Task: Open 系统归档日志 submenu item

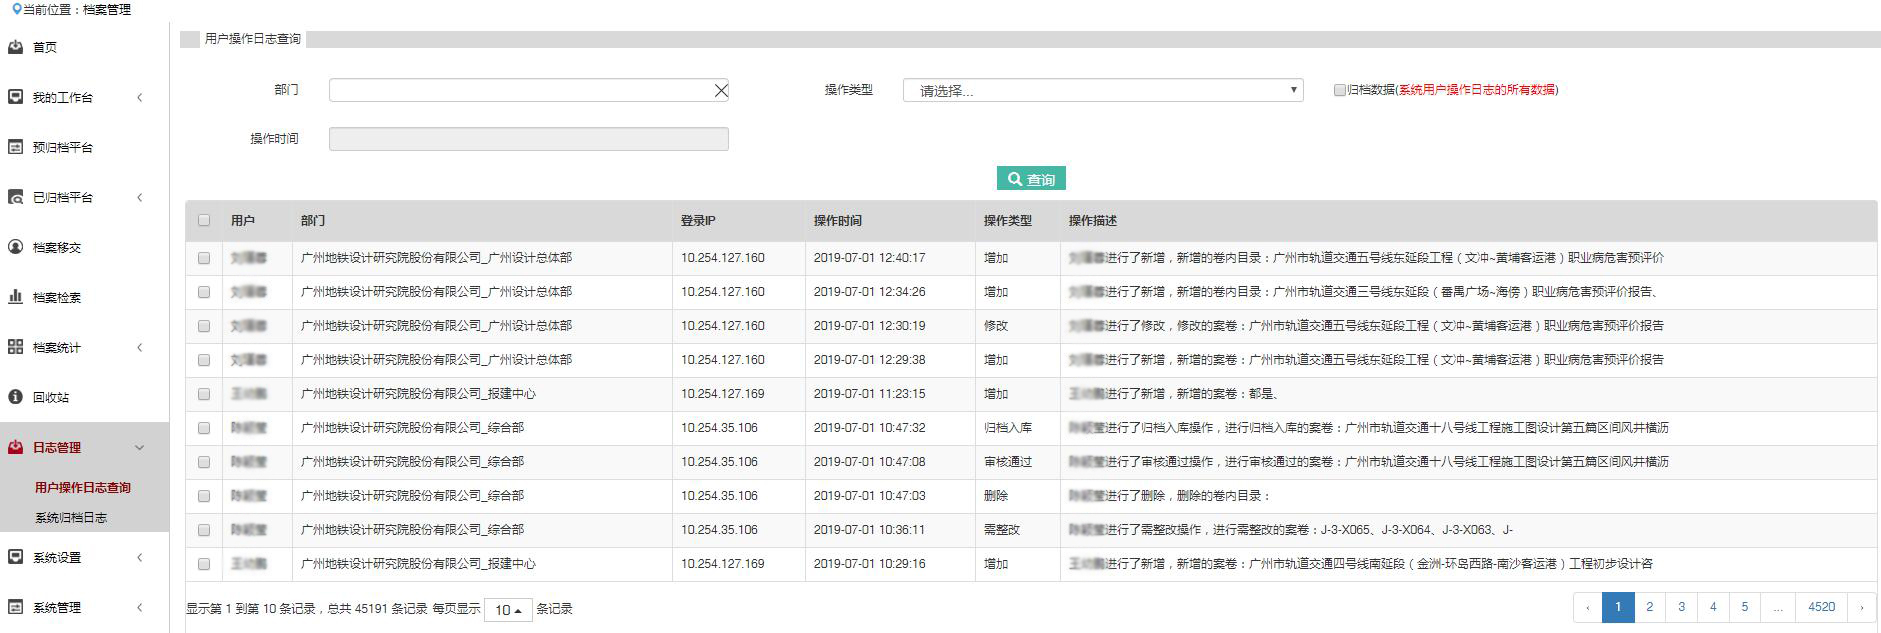Action: tap(71, 518)
